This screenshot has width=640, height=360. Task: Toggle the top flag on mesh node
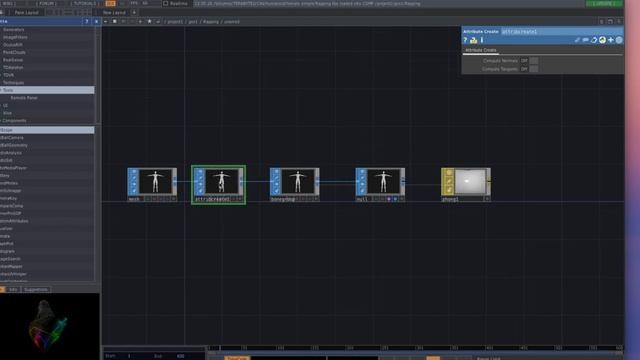(134, 172)
